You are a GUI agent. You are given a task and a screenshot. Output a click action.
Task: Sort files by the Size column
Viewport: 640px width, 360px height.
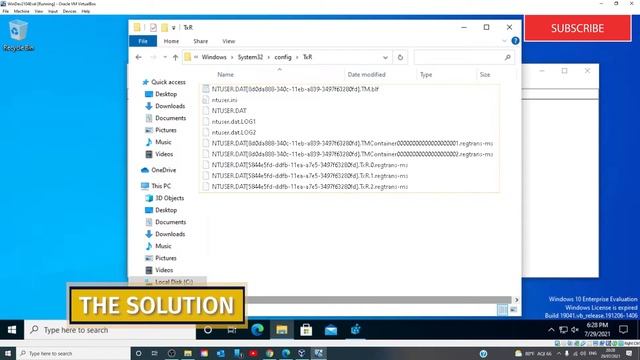[x=485, y=75]
